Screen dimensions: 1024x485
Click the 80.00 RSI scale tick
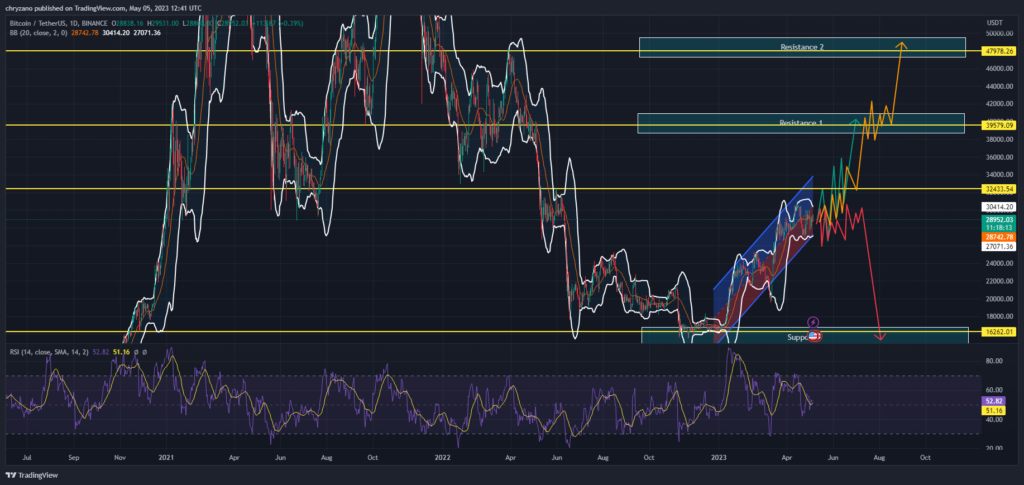pos(994,360)
